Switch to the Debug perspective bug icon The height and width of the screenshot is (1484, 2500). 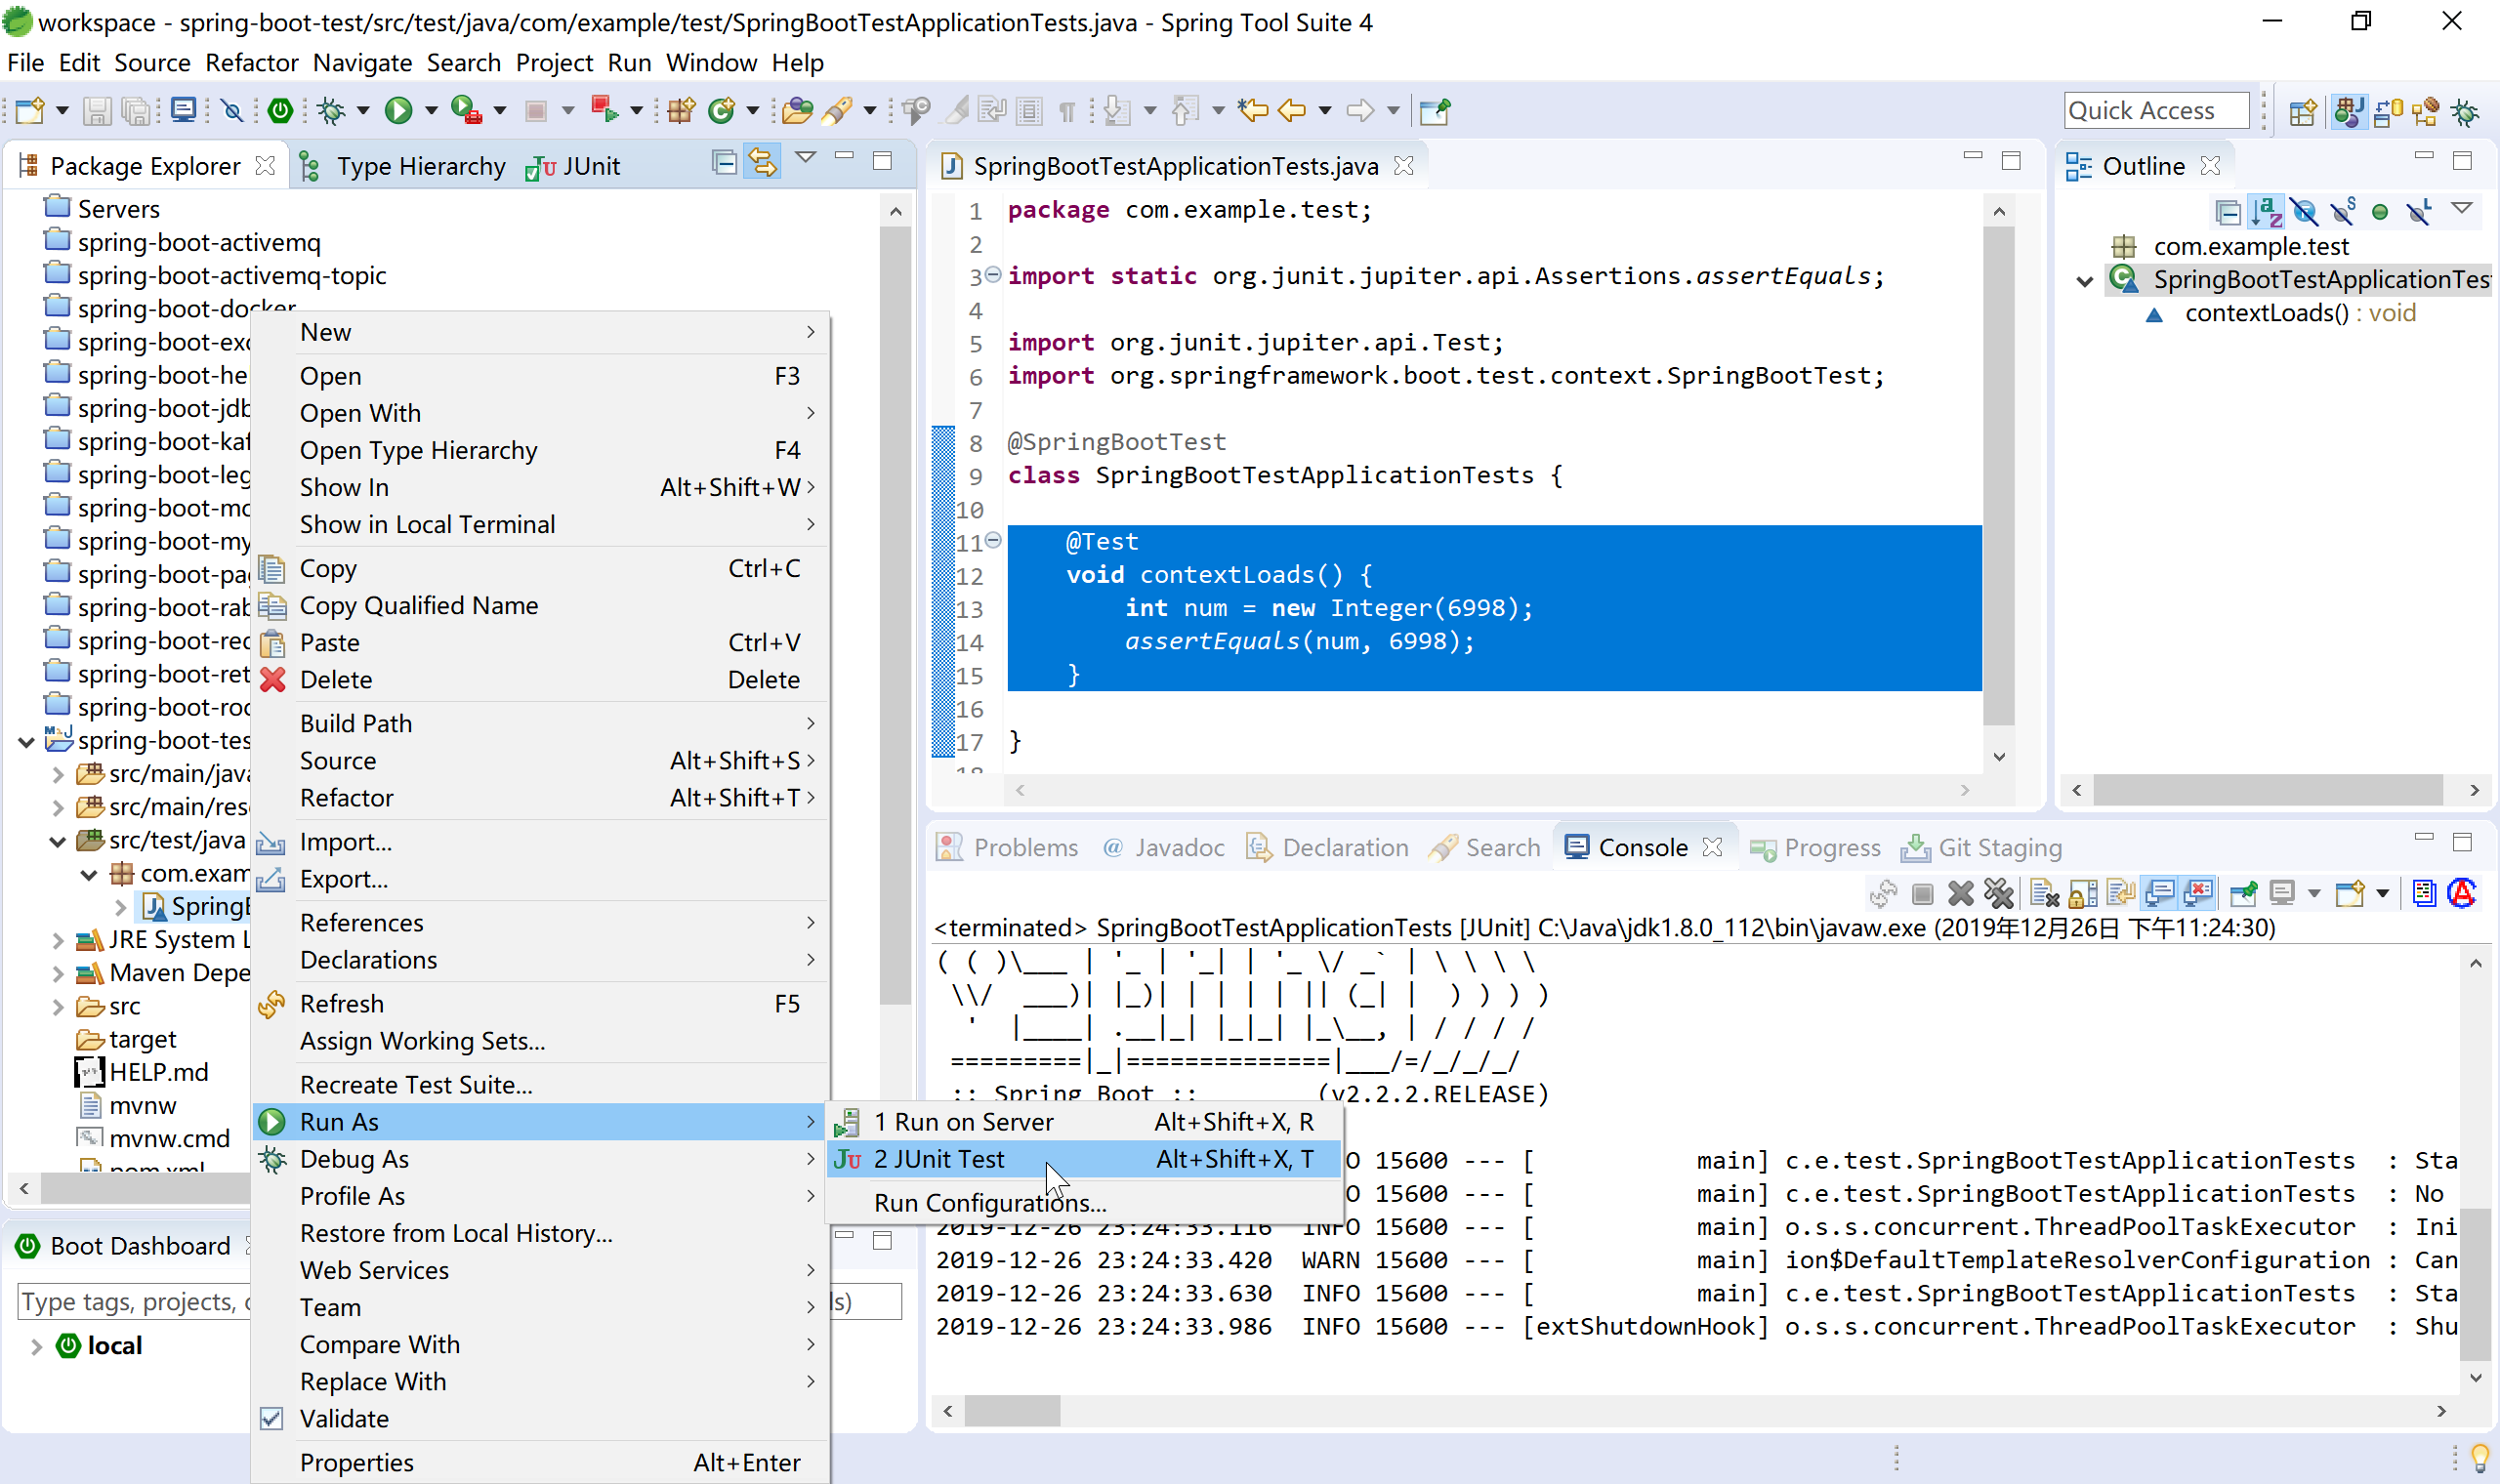point(2465,111)
